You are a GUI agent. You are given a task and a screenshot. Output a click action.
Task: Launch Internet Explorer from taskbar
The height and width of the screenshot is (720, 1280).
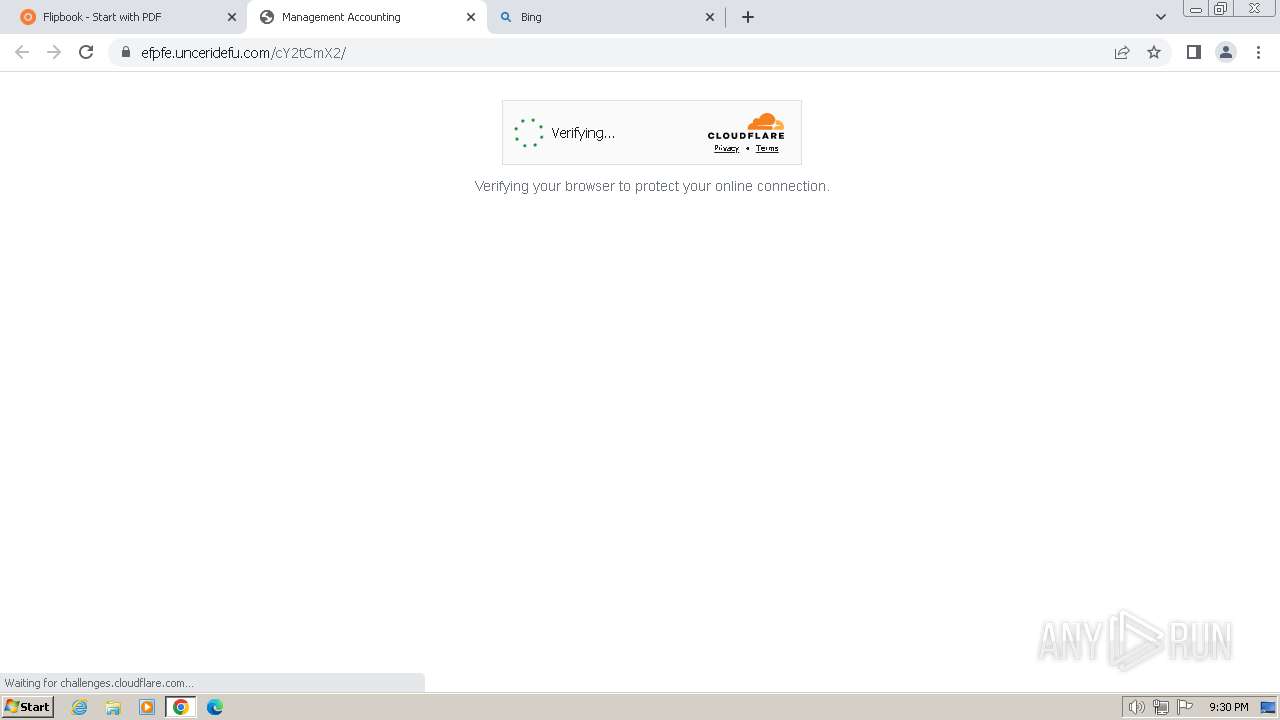(80, 707)
